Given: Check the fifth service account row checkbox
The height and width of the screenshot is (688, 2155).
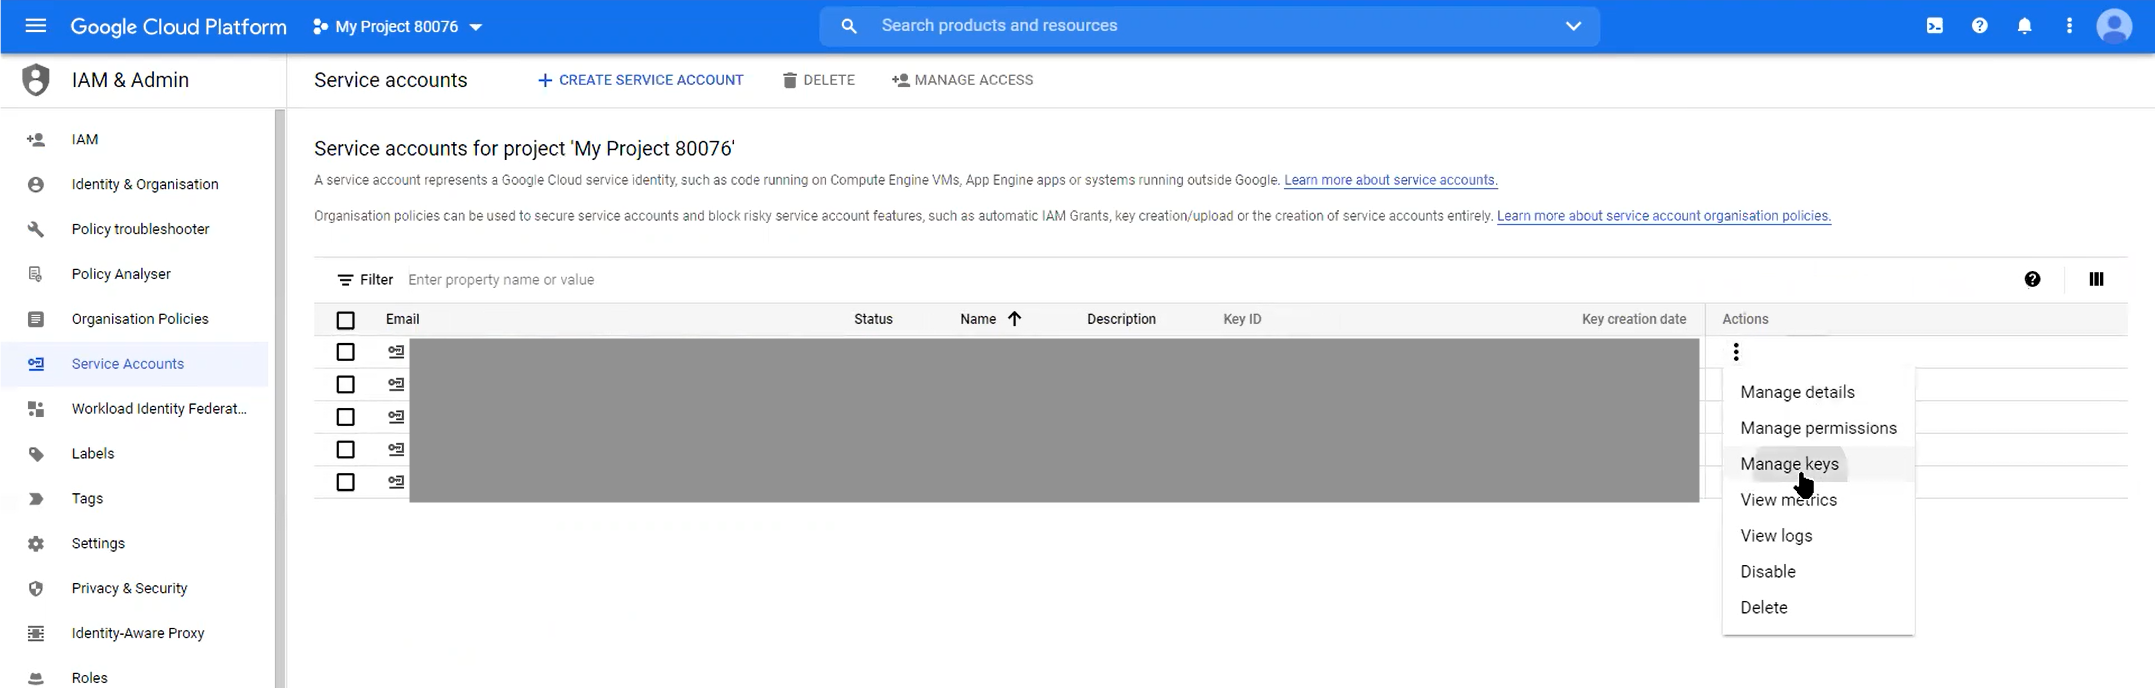Looking at the screenshot, I should 345,482.
